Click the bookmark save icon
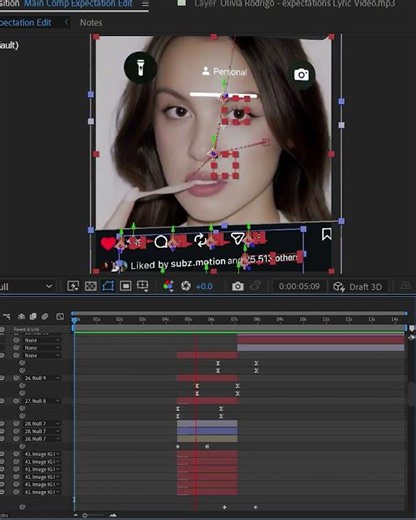The width and height of the screenshot is (416, 520). [327, 234]
